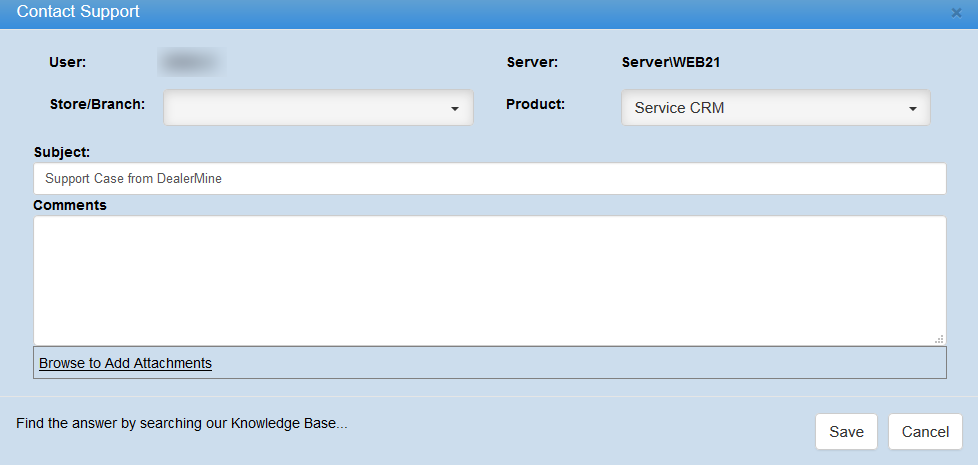The height and width of the screenshot is (465, 978).
Task: Click the blurred User name value
Action: click(191, 62)
